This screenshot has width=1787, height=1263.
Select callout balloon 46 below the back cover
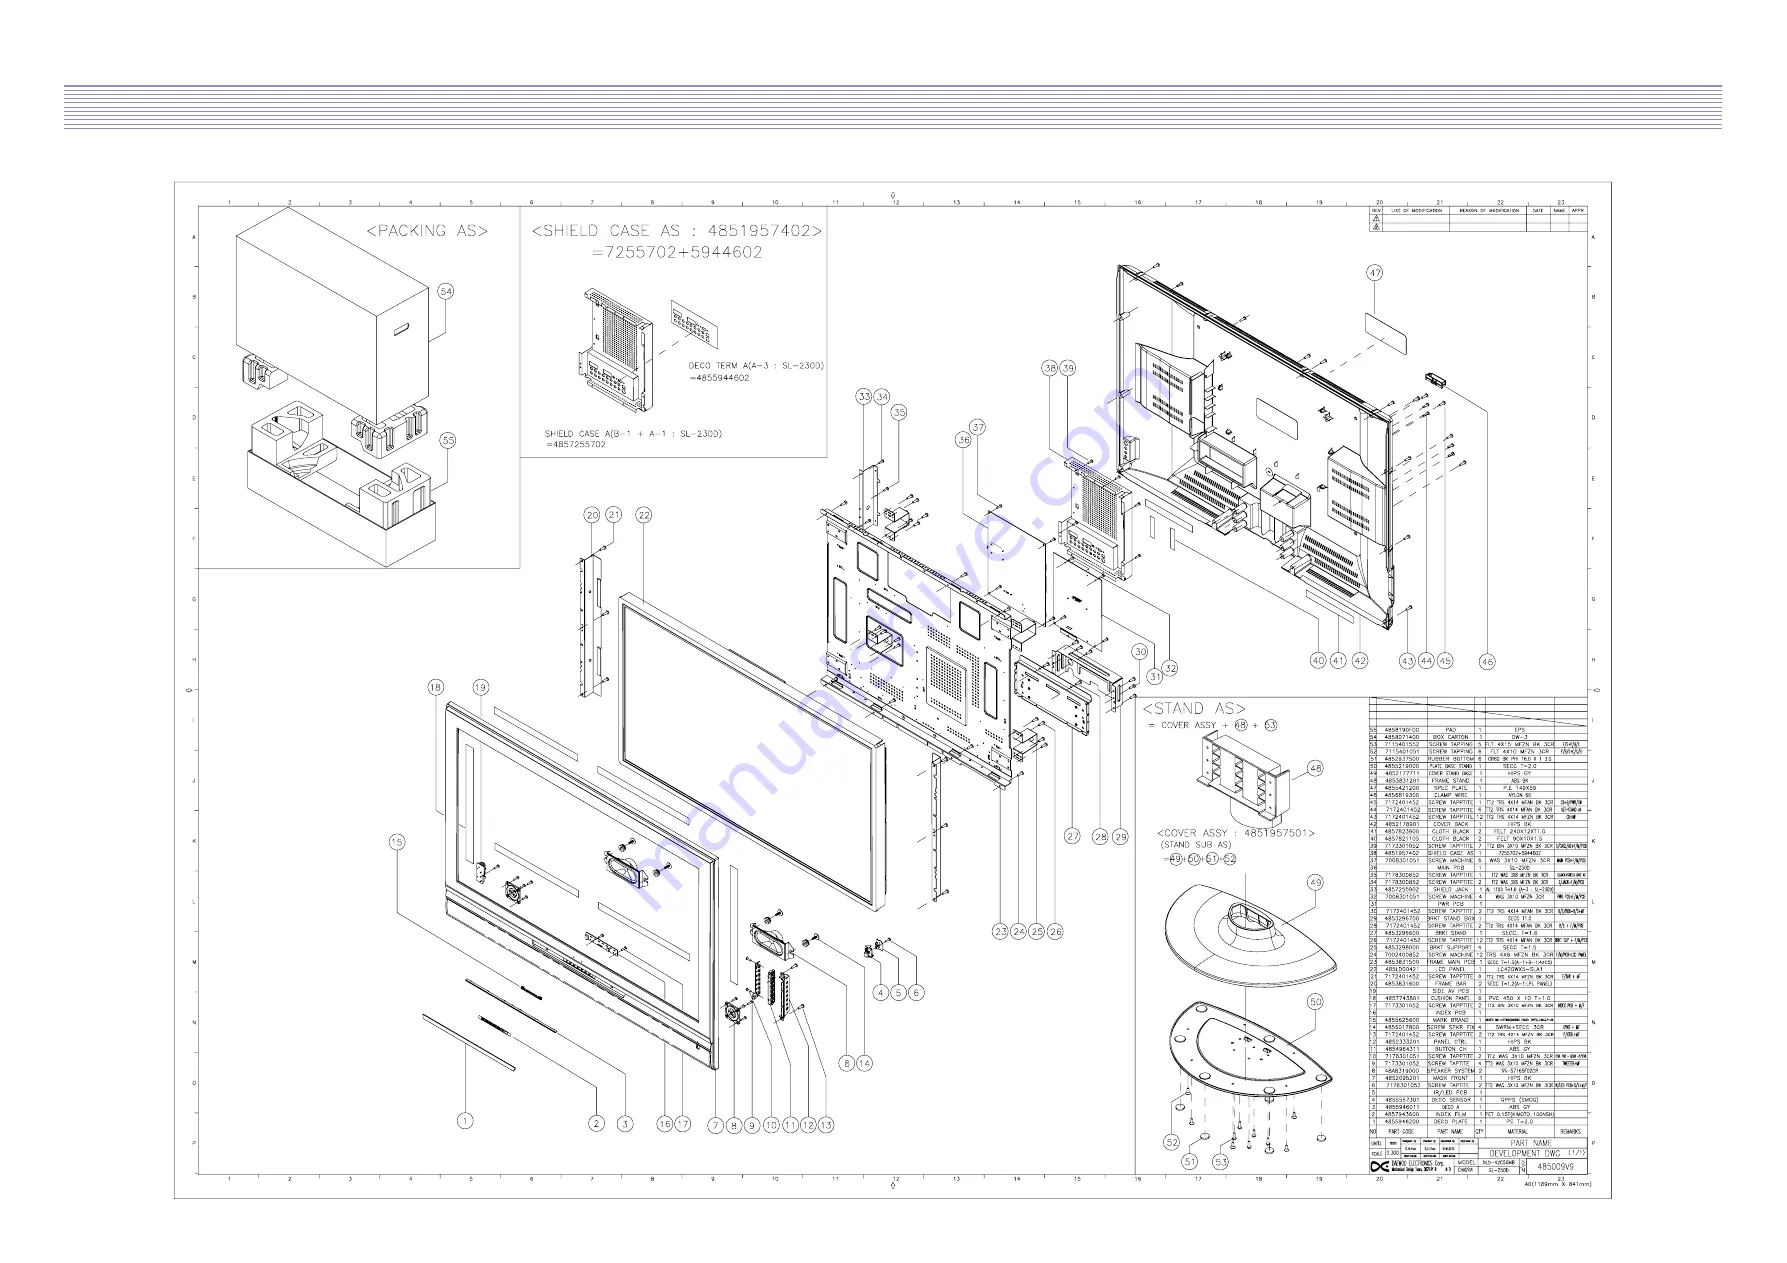(x=1487, y=661)
